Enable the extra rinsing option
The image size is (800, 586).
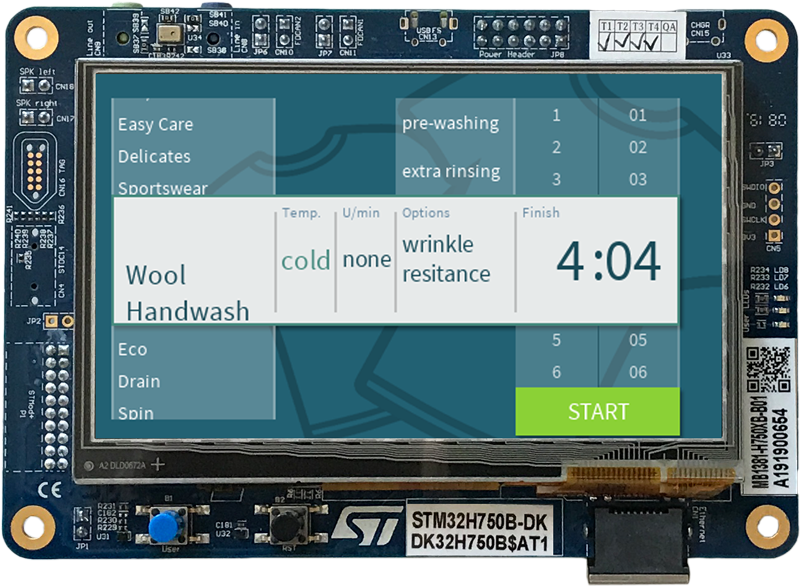pyautogui.click(x=450, y=172)
